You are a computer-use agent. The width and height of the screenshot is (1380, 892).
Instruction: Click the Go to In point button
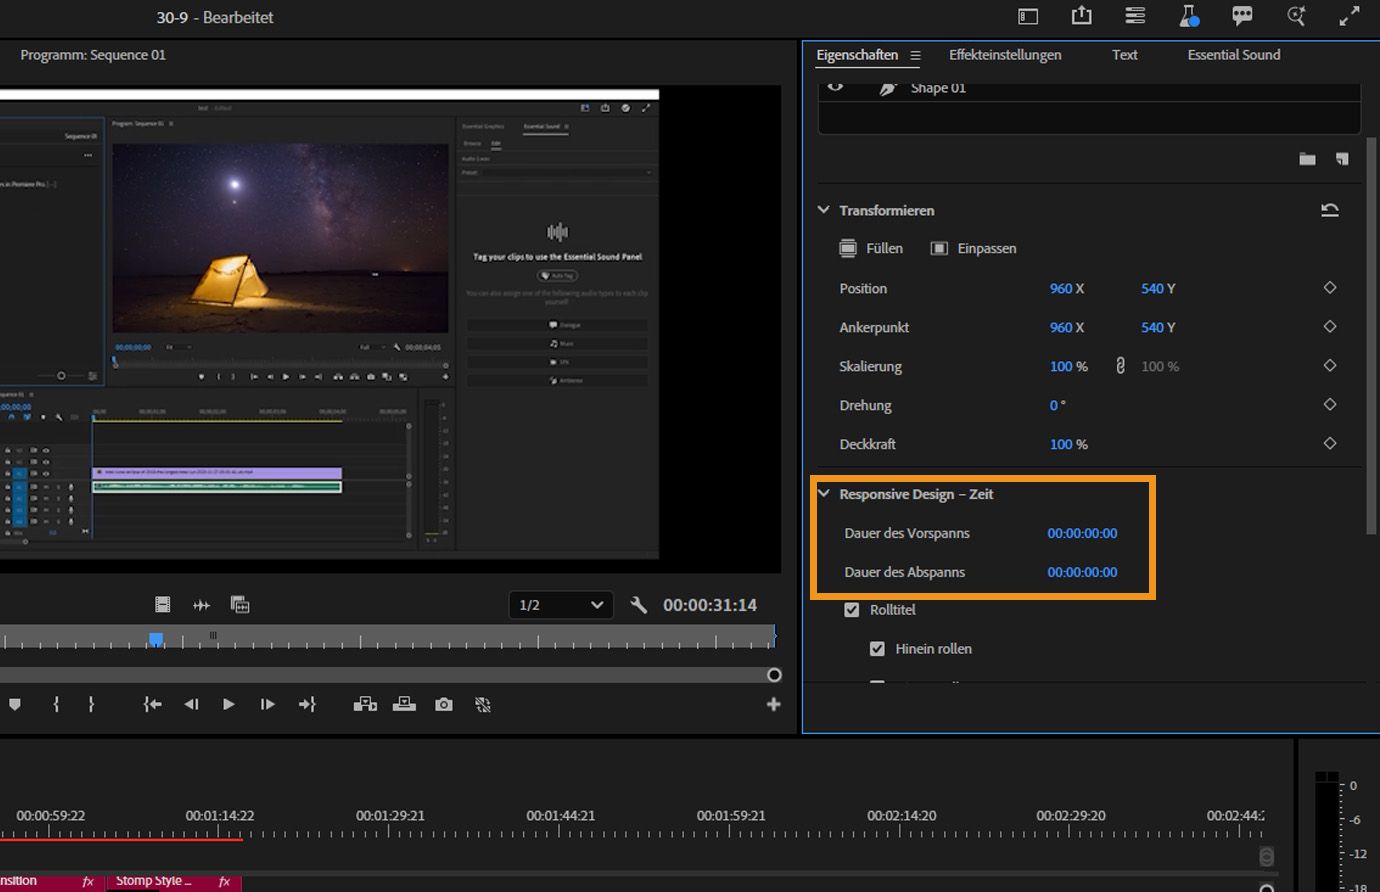(x=152, y=705)
